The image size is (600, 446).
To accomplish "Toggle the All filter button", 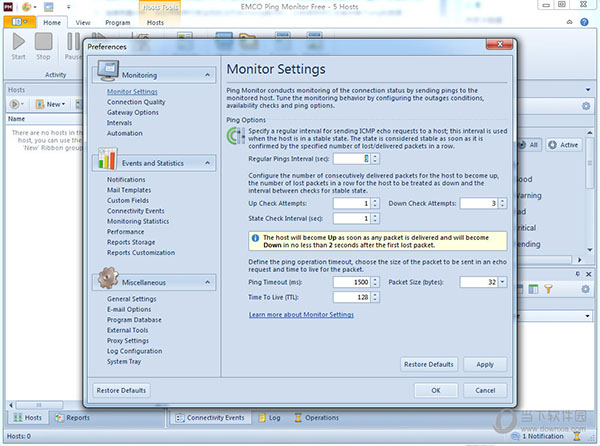I will 529,145.
